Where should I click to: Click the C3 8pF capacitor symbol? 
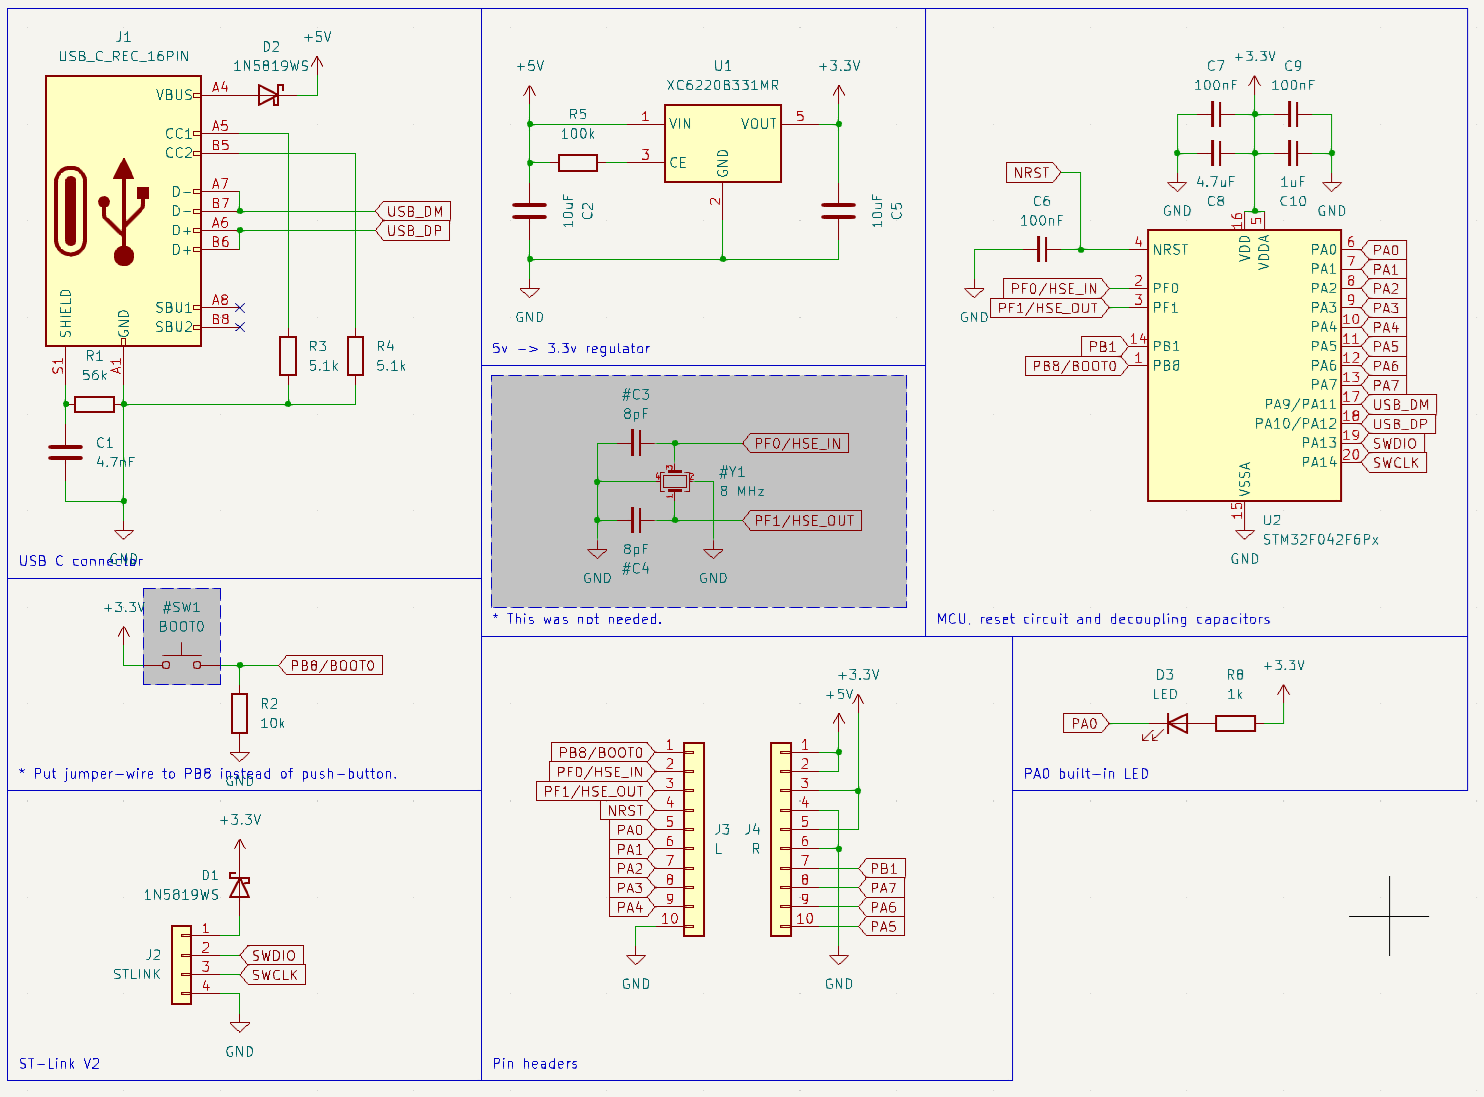[636, 443]
